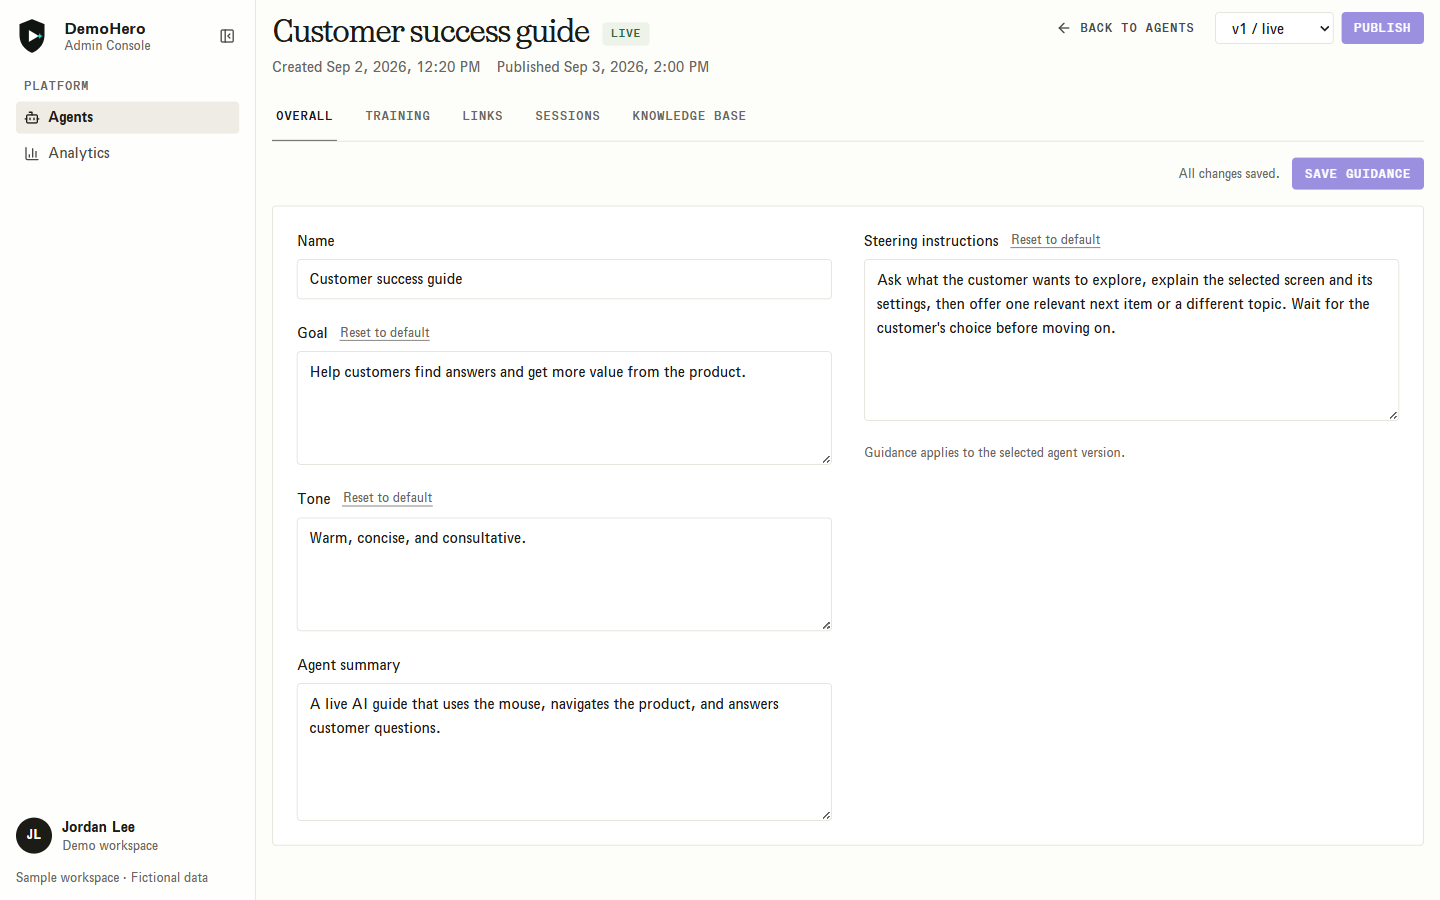Screen dimensions: 1440x900
Task: Click the DemoHero shield logo
Action: click(x=32, y=36)
